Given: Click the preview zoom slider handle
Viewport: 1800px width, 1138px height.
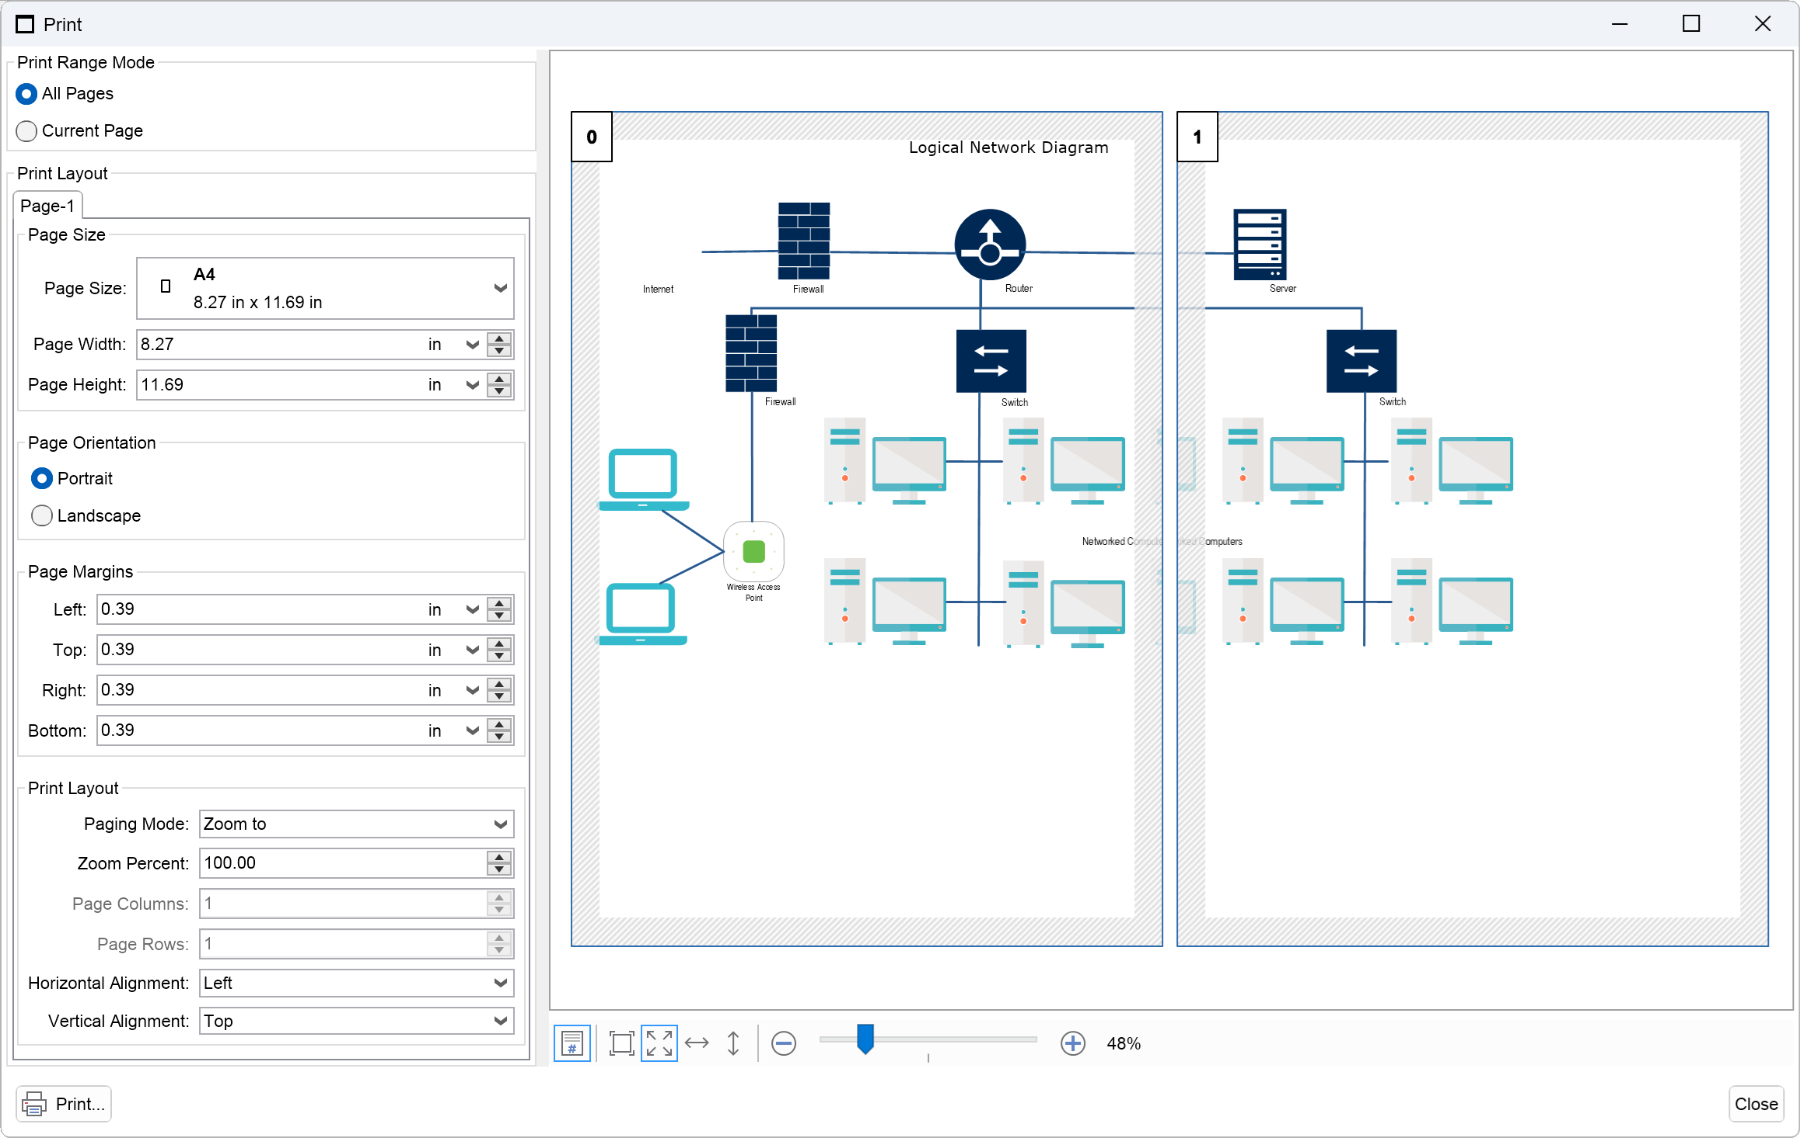Looking at the screenshot, I should pyautogui.click(x=866, y=1039).
